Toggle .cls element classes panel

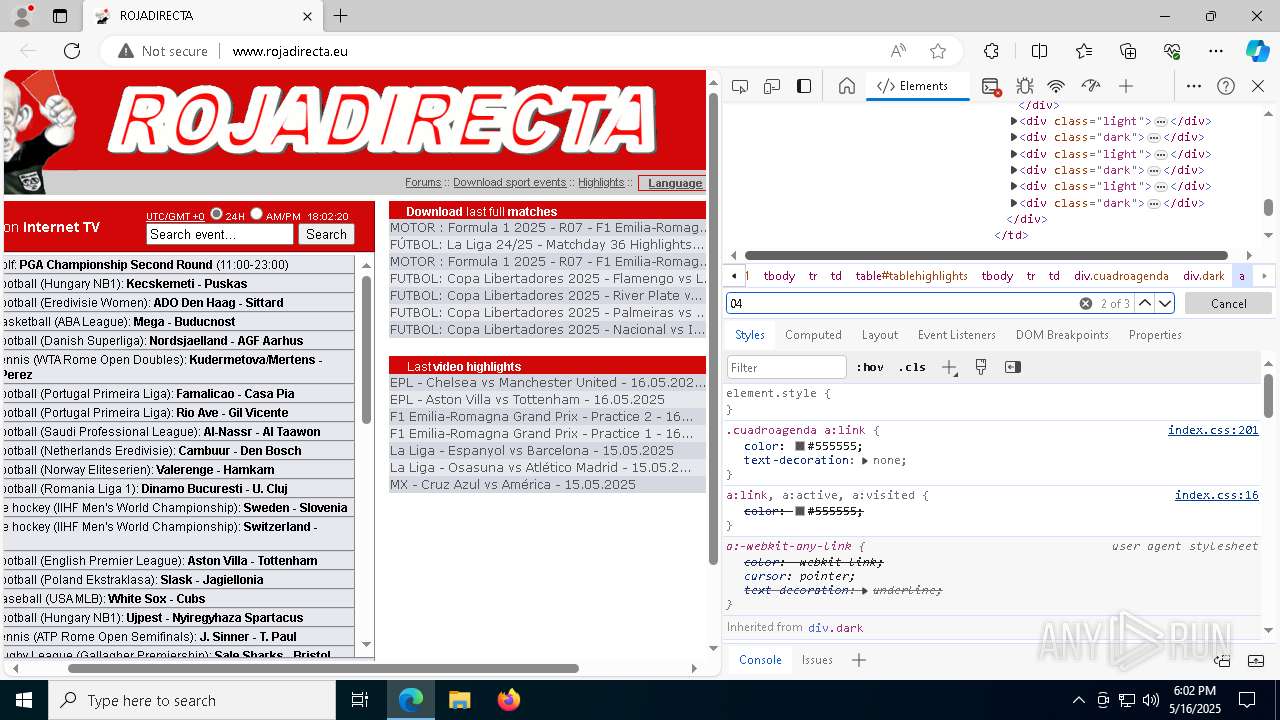pyautogui.click(x=912, y=367)
